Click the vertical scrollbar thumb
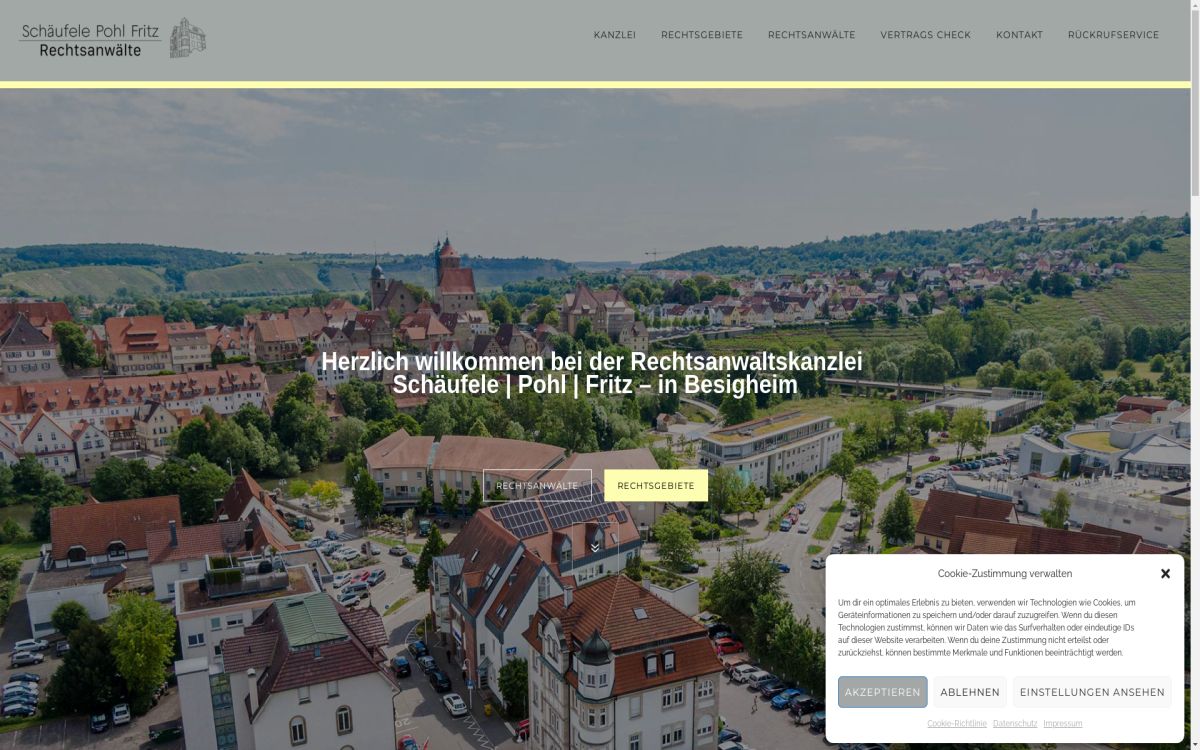Image resolution: width=1200 pixels, height=750 pixels. click(x=1194, y=100)
